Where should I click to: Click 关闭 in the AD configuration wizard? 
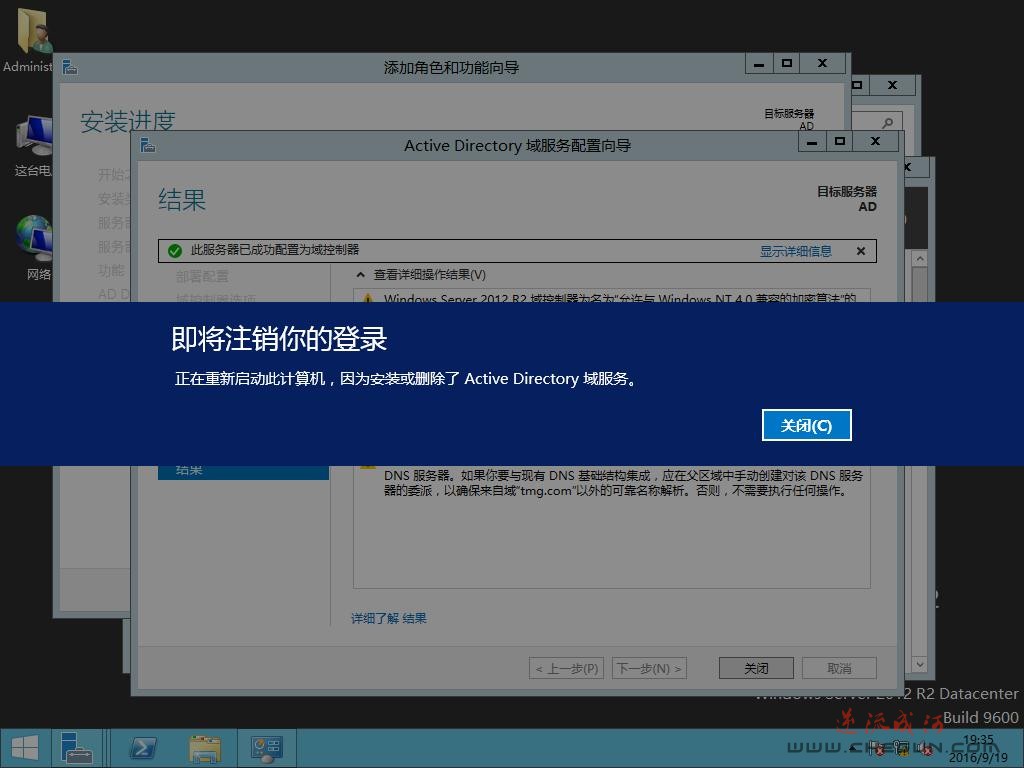point(756,668)
